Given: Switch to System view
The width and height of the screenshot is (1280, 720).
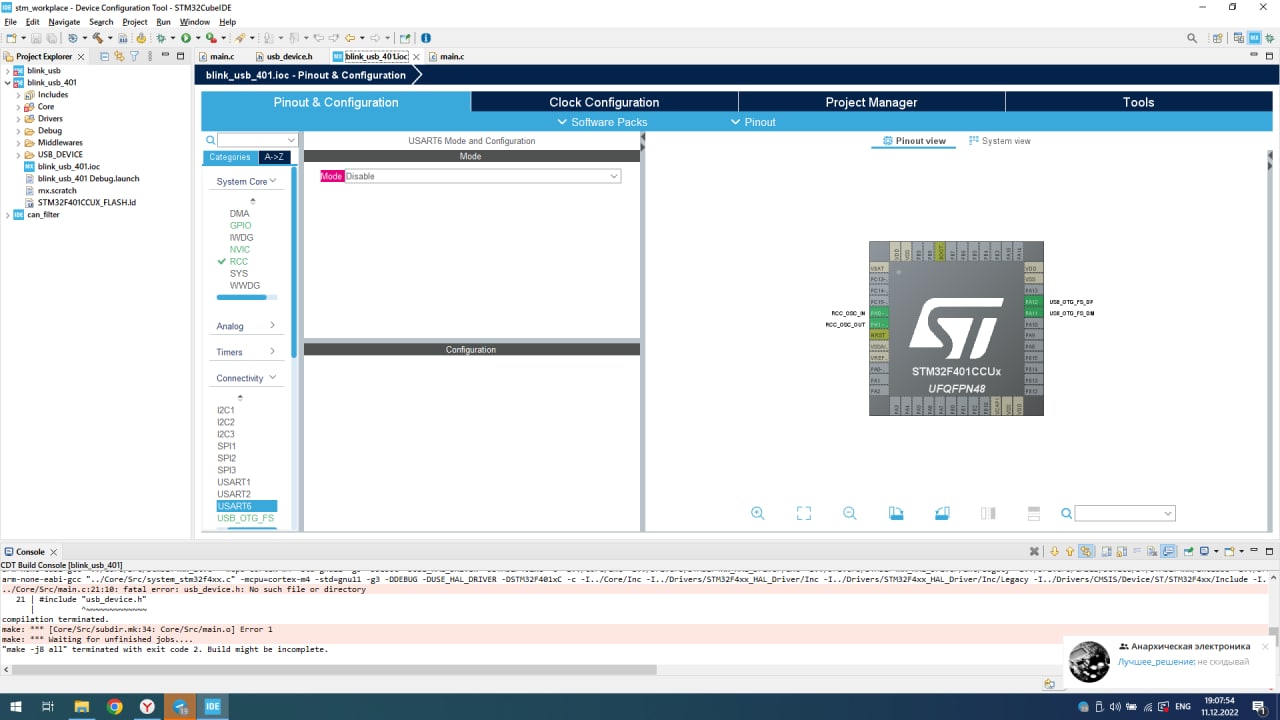Looking at the screenshot, I should [x=999, y=141].
